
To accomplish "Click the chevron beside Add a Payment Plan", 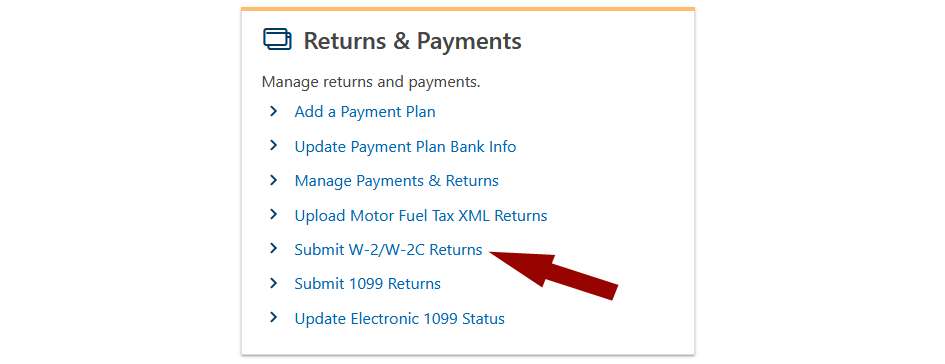I will pos(274,111).
